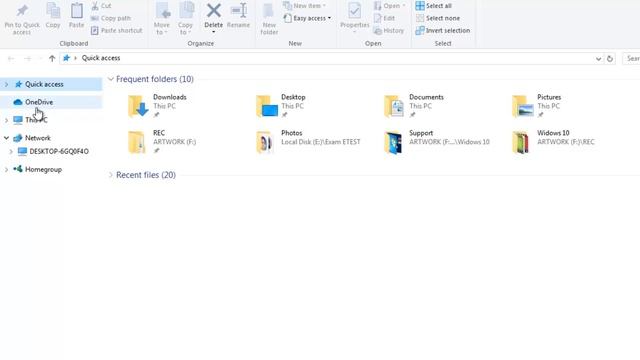Image resolution: width=640 pixels, height=360 pixels.
Task: Expand the Quick access tree node
Action: (x=6, y=84)
